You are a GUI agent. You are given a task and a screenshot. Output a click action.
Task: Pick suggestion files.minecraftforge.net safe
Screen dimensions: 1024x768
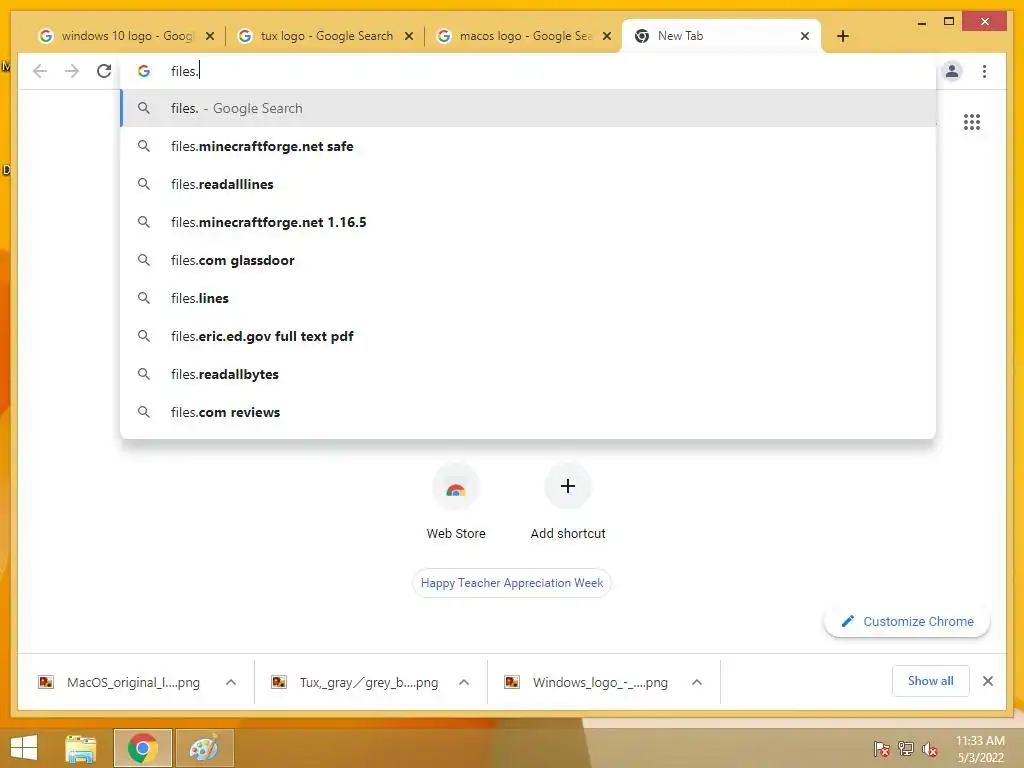click(528, 146)
